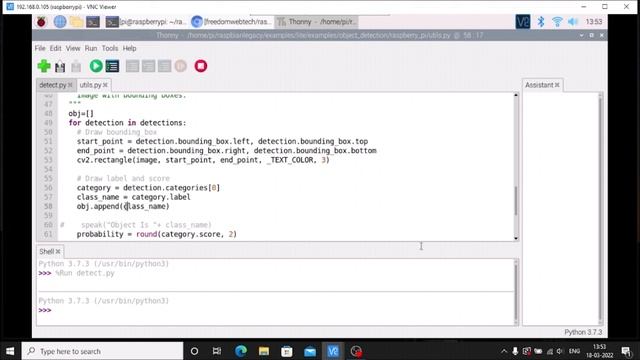Launch Microsoft Edge from Windows taskbar
640x360 pixels.
click(x=241, y=351)
